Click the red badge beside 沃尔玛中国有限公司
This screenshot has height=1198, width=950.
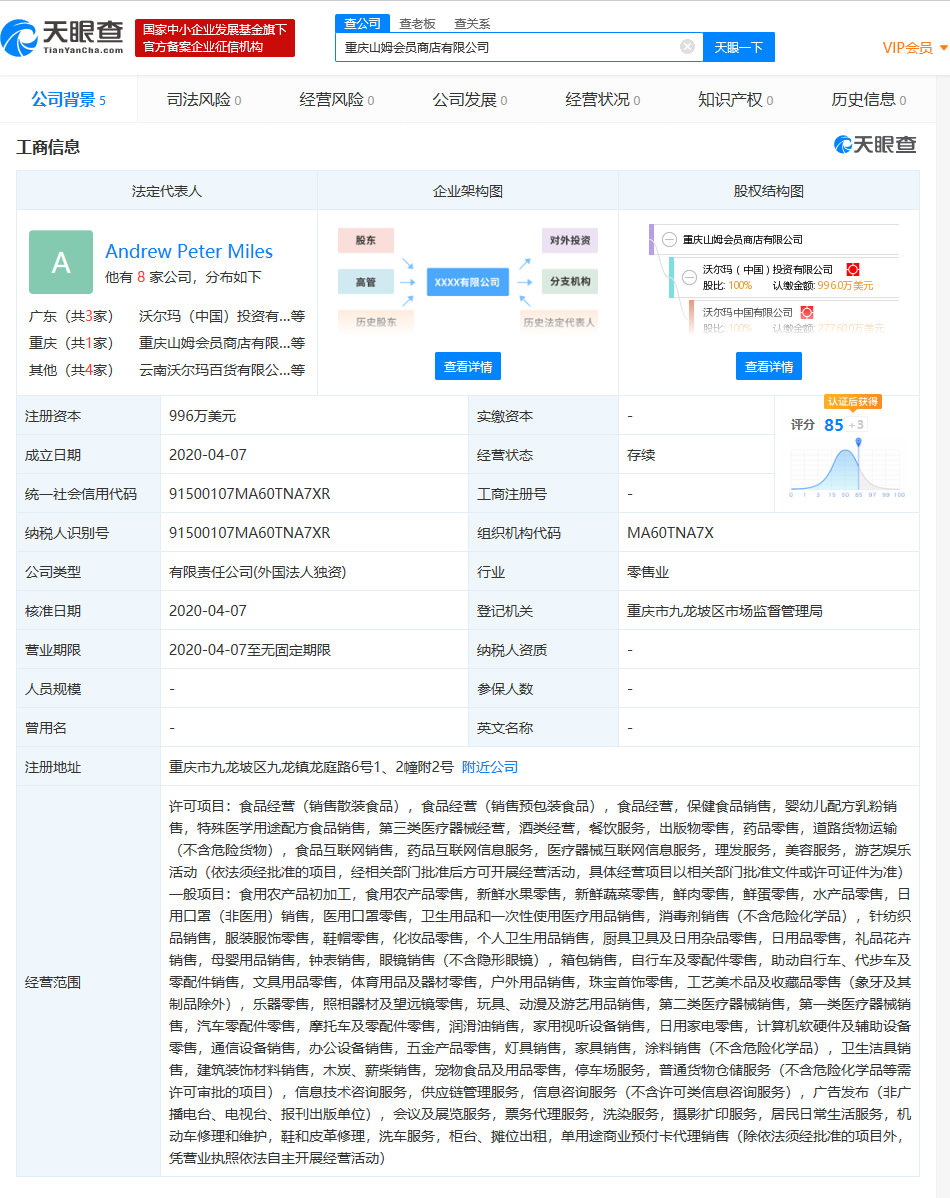(x=807, y=313)
